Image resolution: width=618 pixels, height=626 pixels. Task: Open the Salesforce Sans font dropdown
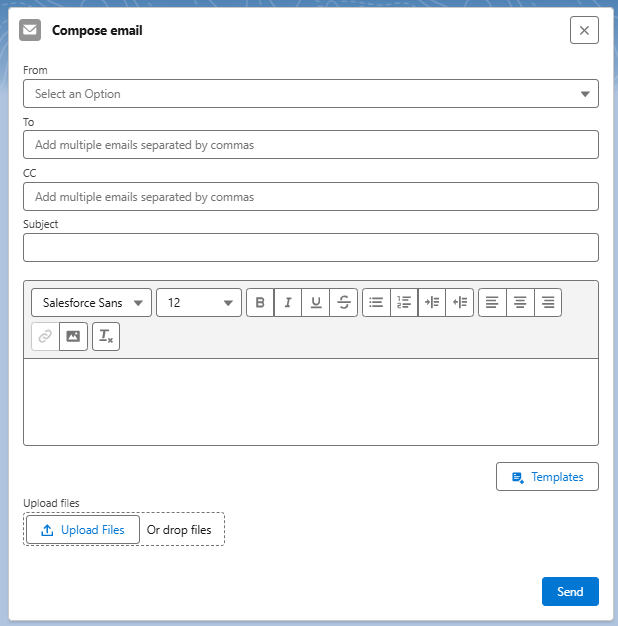pyautogui.click(x=92, y=302)
